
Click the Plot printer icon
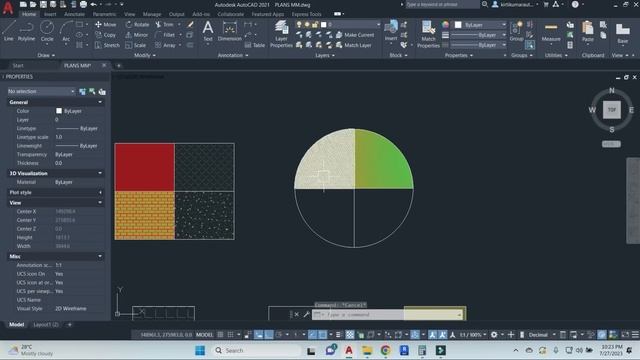coord(83,4)
